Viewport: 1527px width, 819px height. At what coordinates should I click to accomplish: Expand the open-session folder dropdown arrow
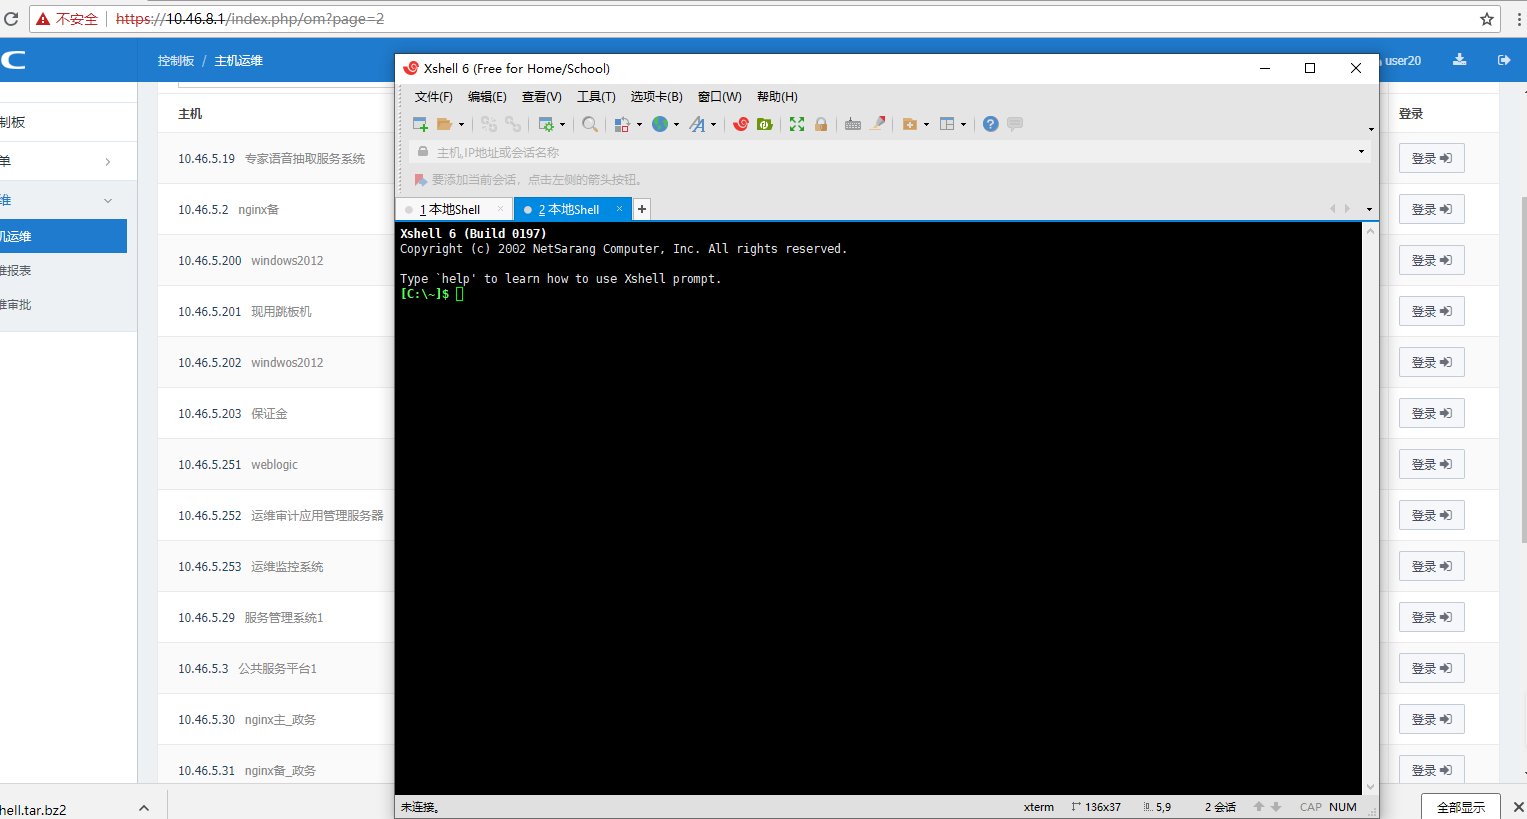(x=461, y=125)
